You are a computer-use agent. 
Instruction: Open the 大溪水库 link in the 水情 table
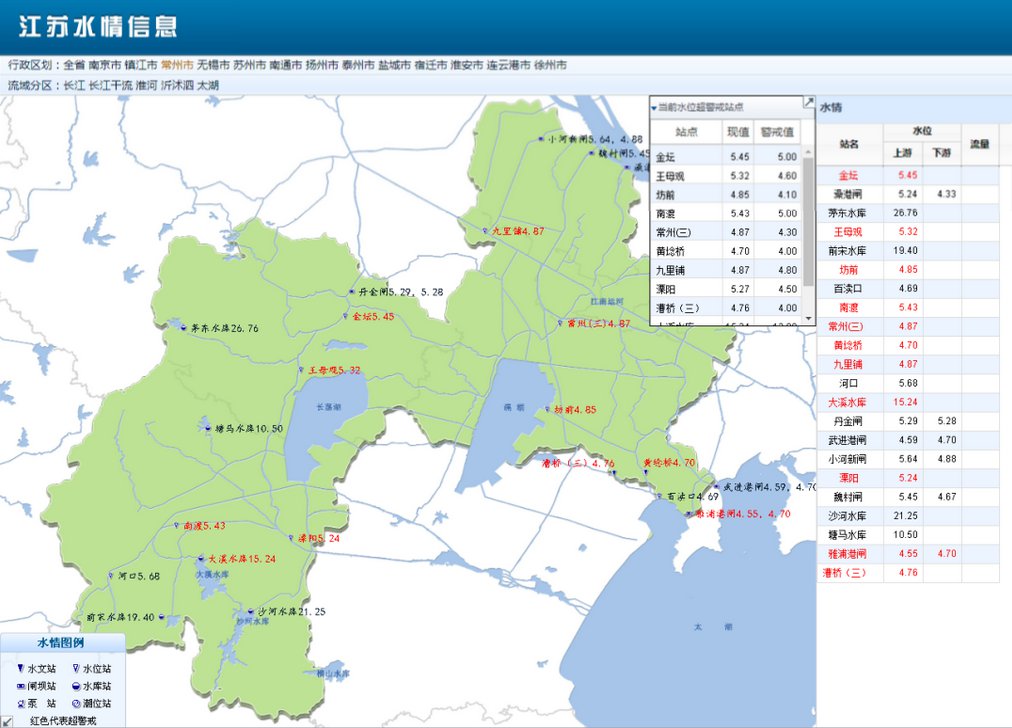pyautogui.click(x=849, y=403)
